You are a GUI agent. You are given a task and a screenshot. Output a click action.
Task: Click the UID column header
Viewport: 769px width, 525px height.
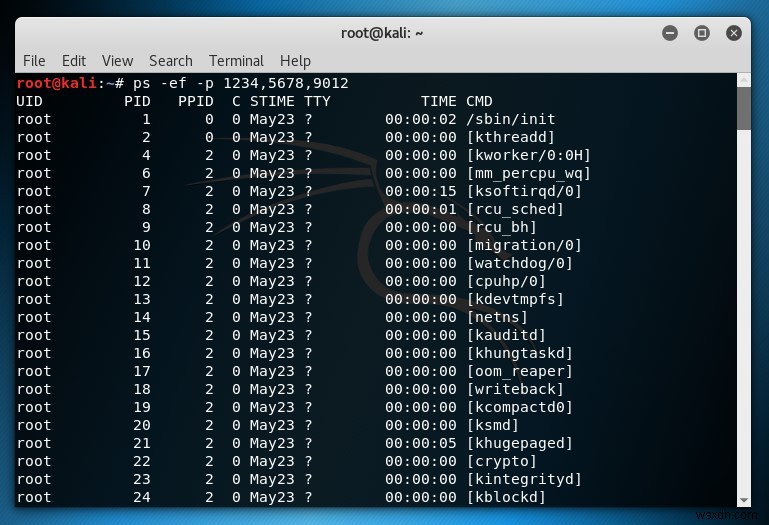click(x=29, y=101)
